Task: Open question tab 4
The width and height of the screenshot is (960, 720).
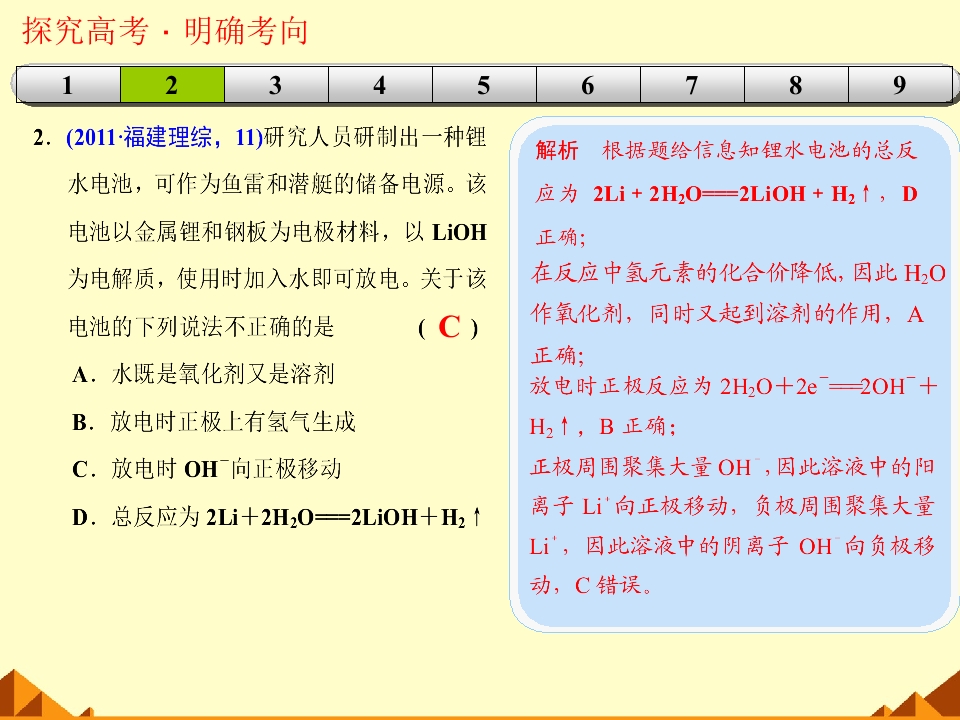Action: coord(380,84)
